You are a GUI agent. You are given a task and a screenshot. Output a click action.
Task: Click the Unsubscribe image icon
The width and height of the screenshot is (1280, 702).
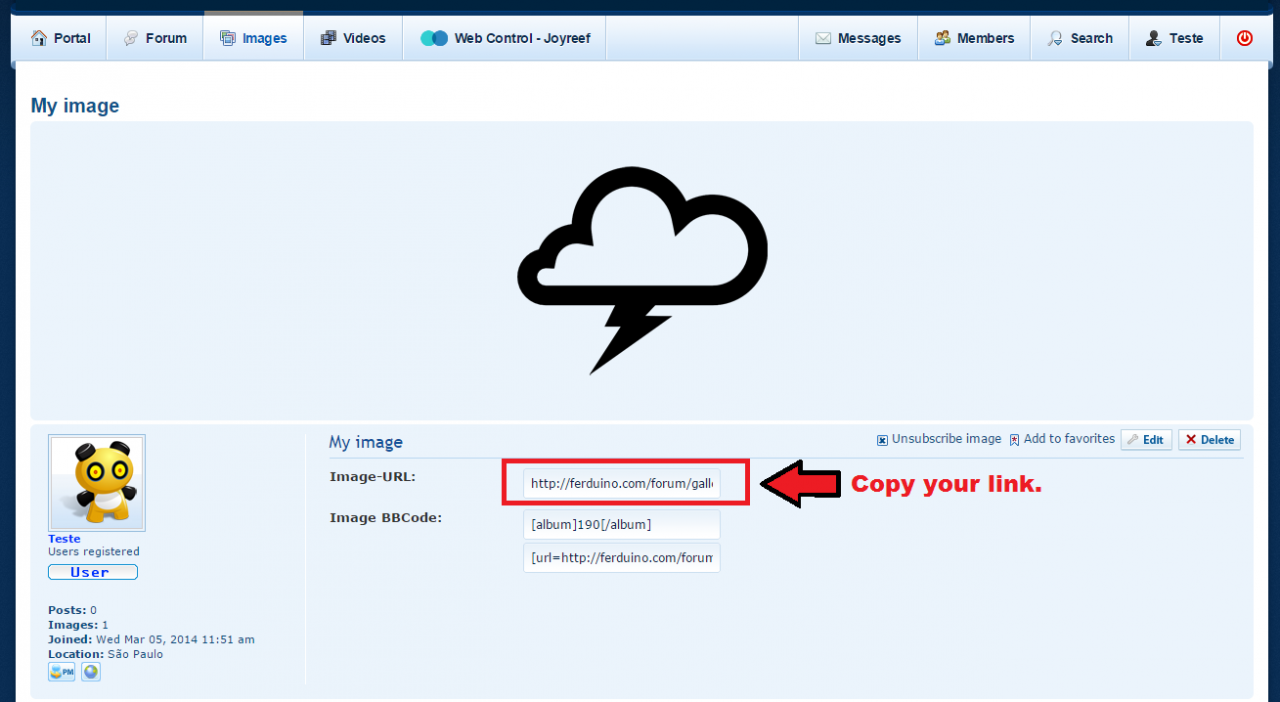[x=882, y=440]
